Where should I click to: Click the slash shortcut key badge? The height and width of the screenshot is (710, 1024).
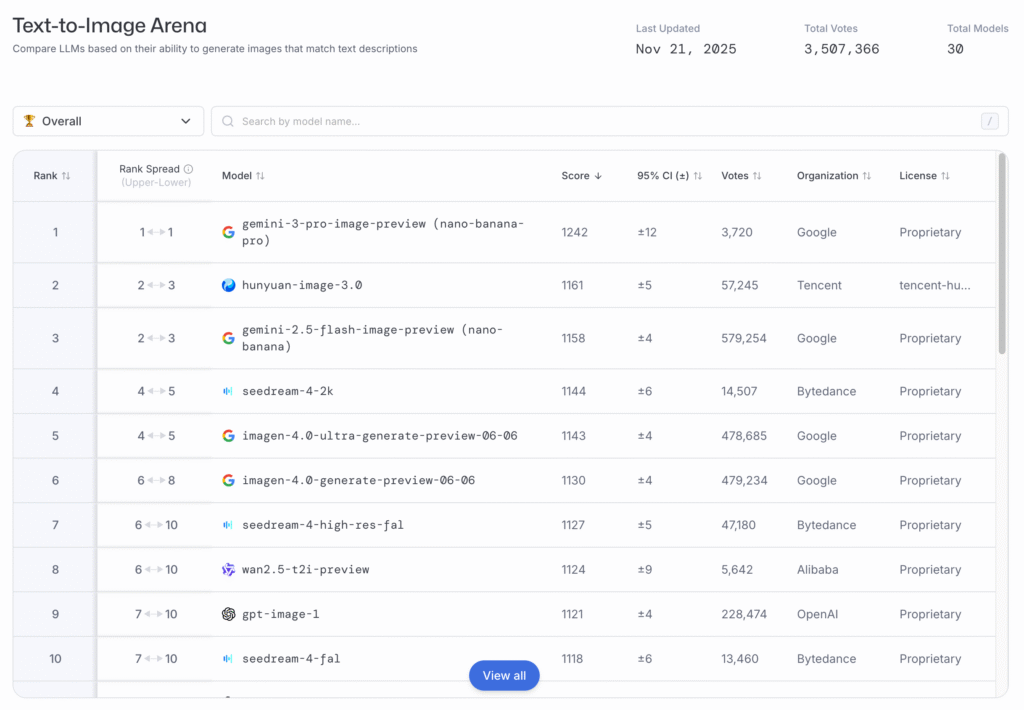tap(990, 121)
